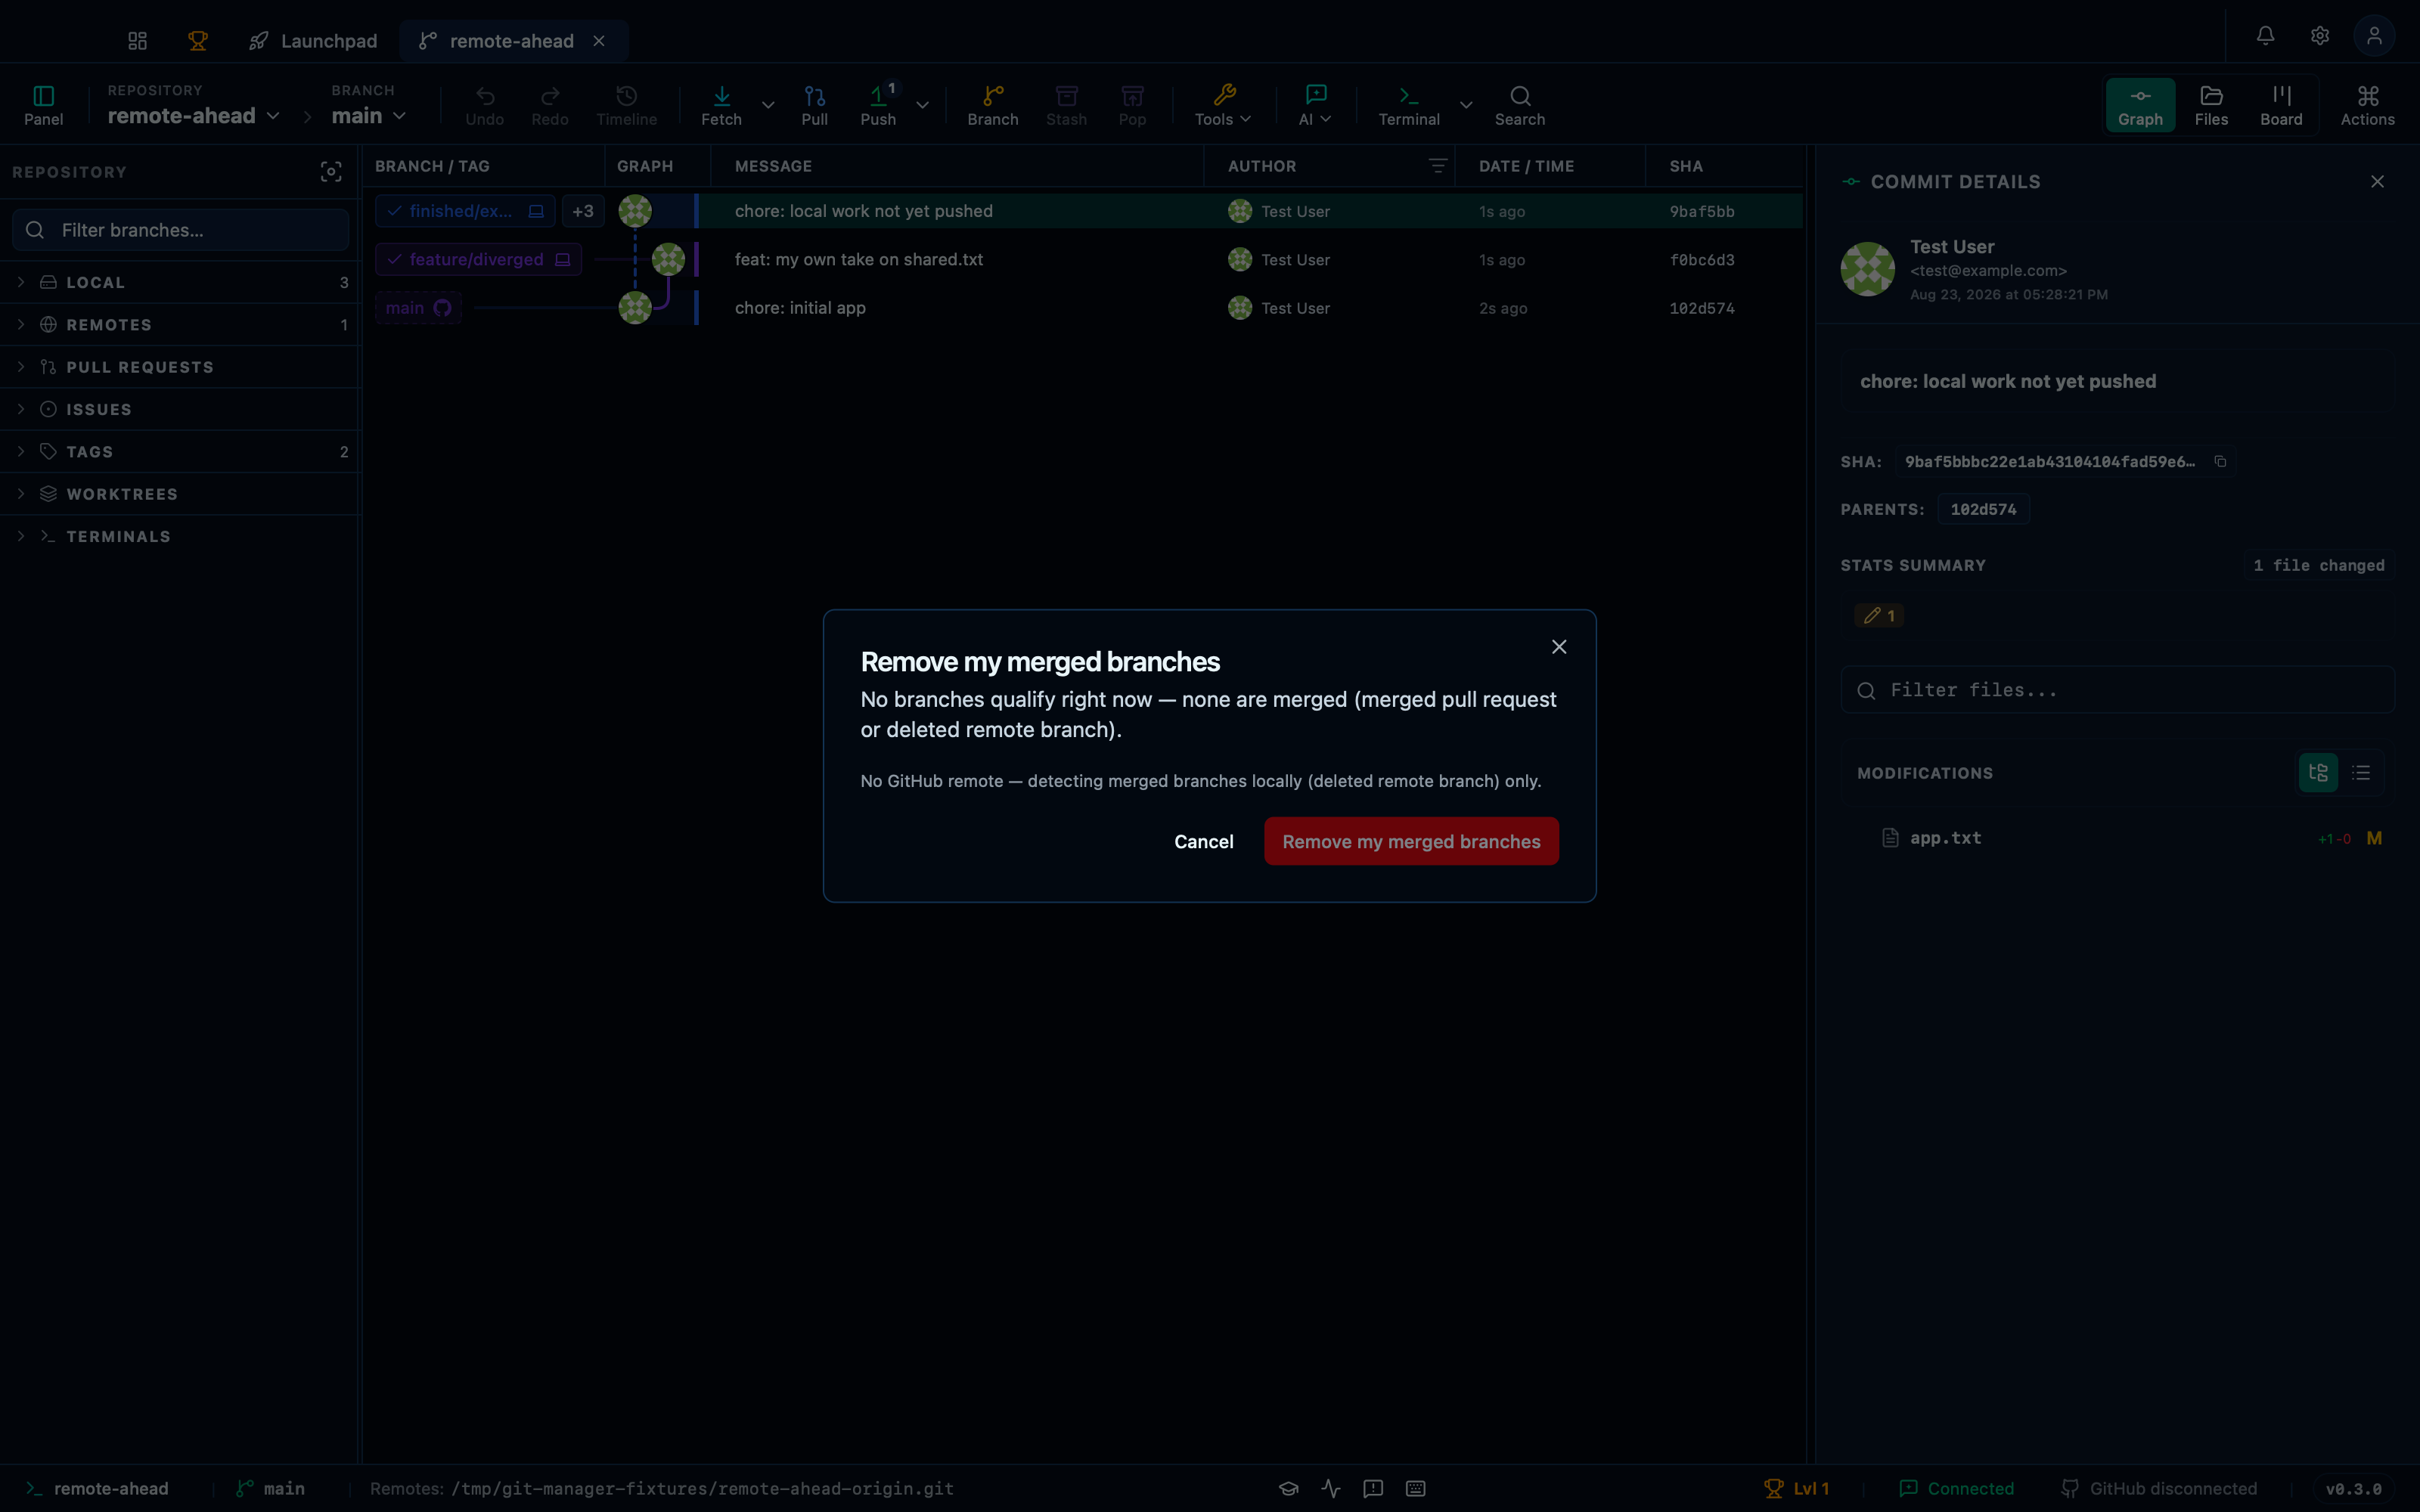Switch to Files view
This screenshot has width=2420, height=1512.
click(x=2211, y=105)
